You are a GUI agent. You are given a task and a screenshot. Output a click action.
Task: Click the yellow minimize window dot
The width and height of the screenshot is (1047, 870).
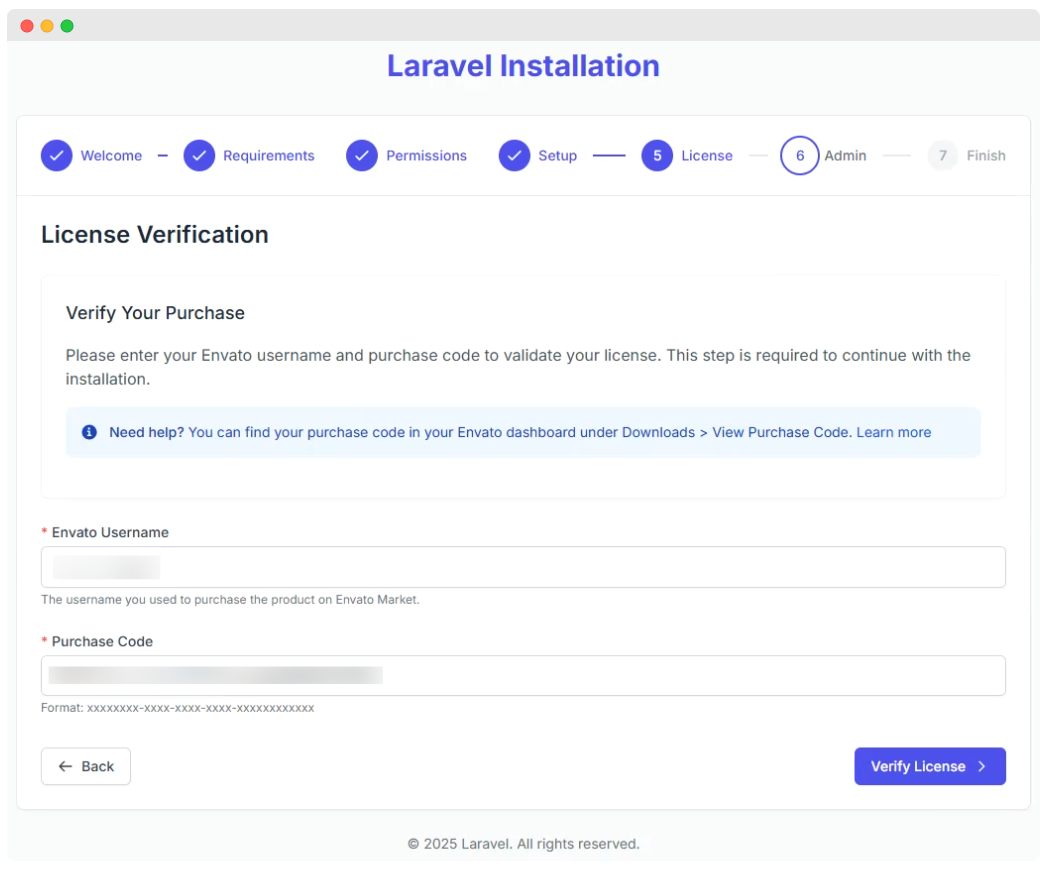[47, 26]
